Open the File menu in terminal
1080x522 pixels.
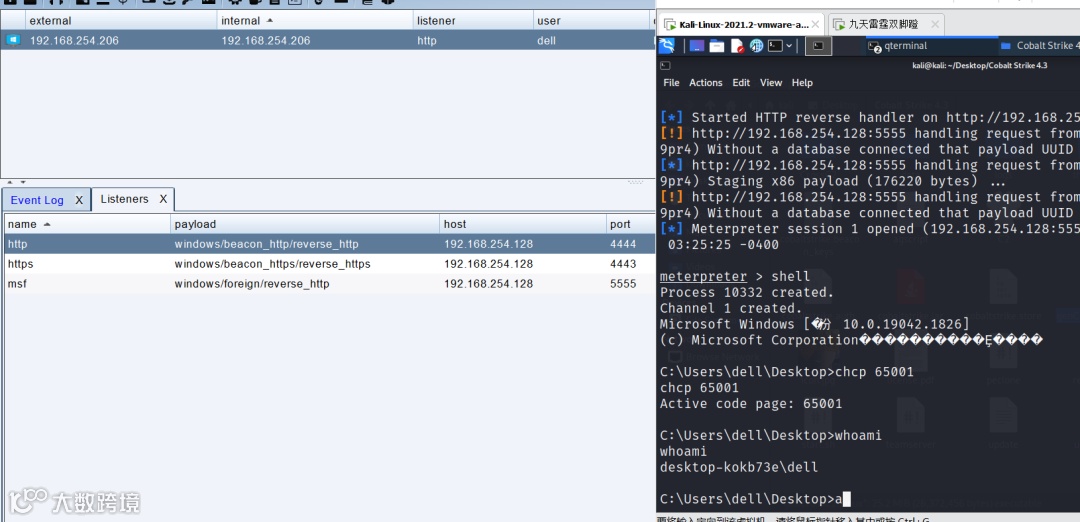(671, 83)
